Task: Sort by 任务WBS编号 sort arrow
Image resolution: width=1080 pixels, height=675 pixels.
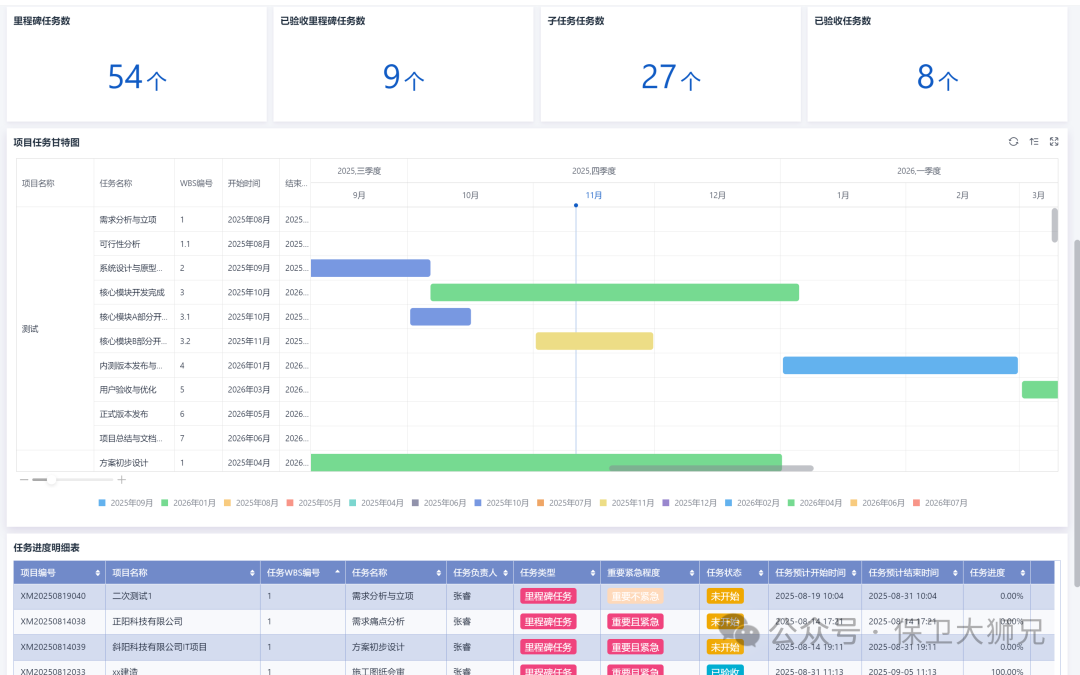Action: pos(337,573)
